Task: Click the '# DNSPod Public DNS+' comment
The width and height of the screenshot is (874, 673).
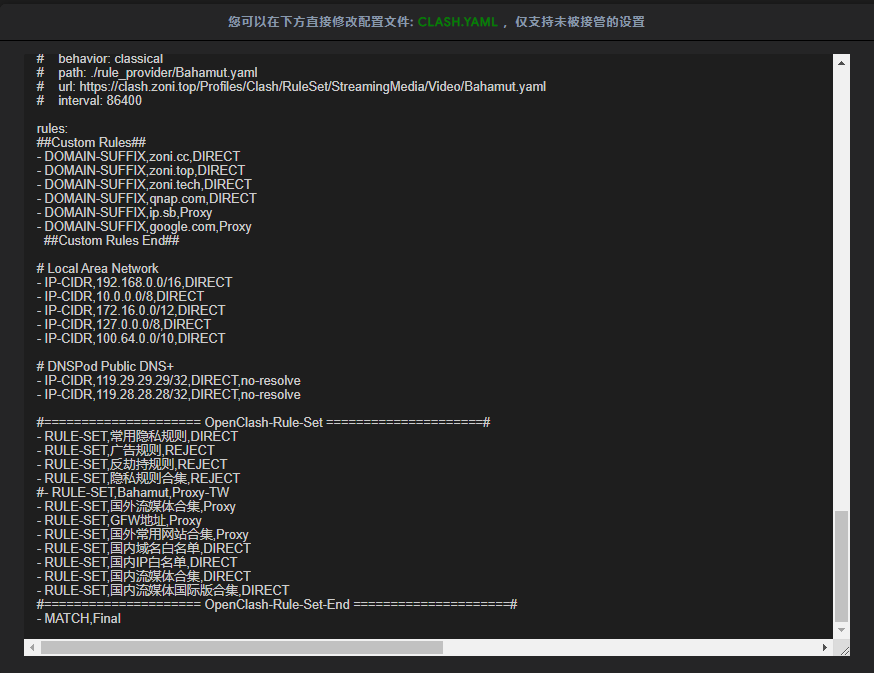Action: (105, 366)
